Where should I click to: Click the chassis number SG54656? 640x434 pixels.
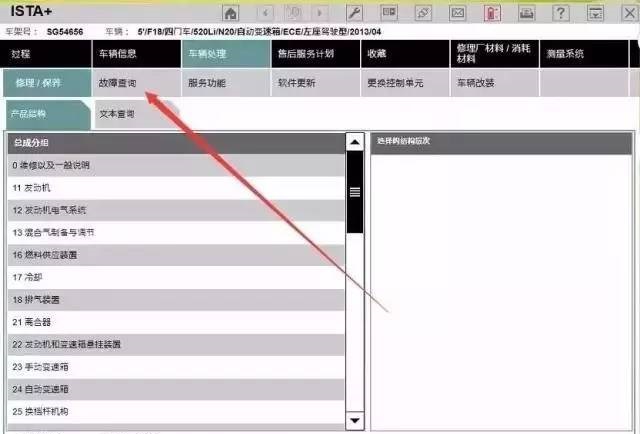65,32
